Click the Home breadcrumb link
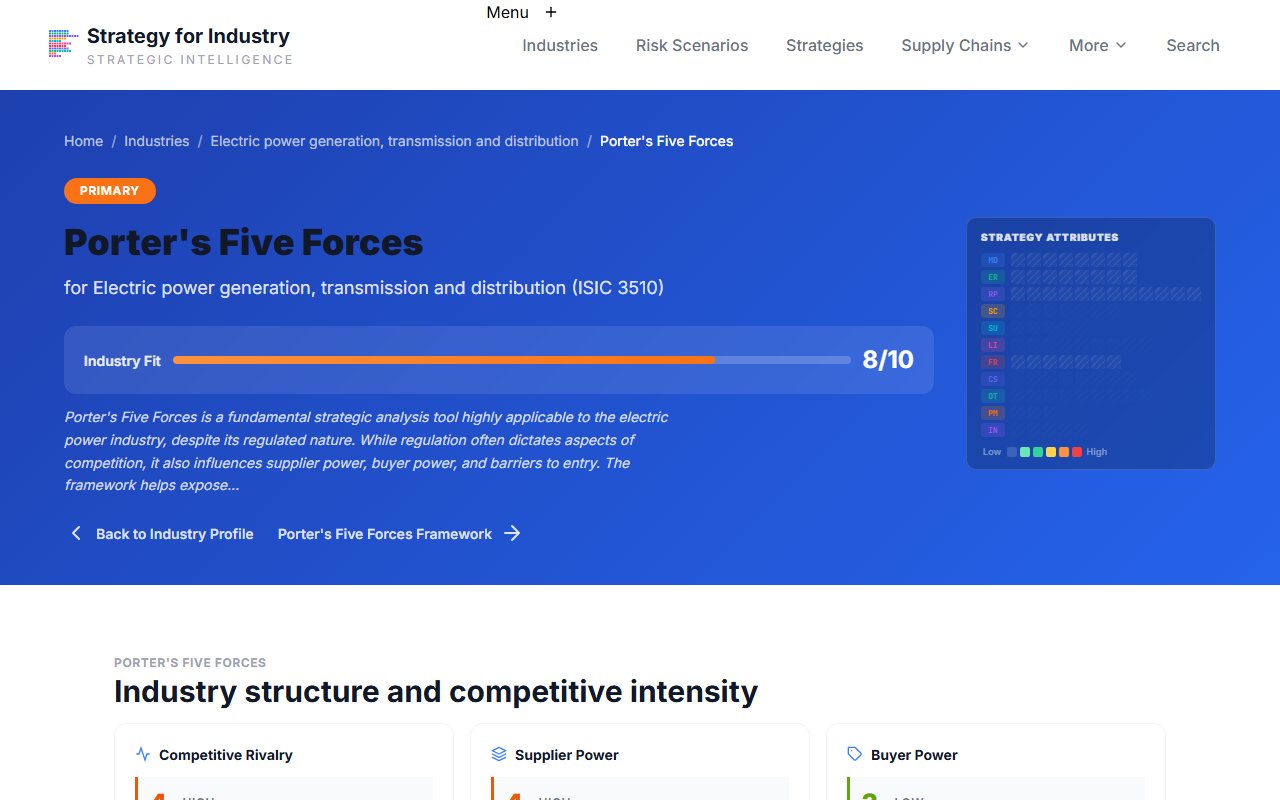Image resolution: width=1280 pixels, height=800 pixels. (83, 141)
